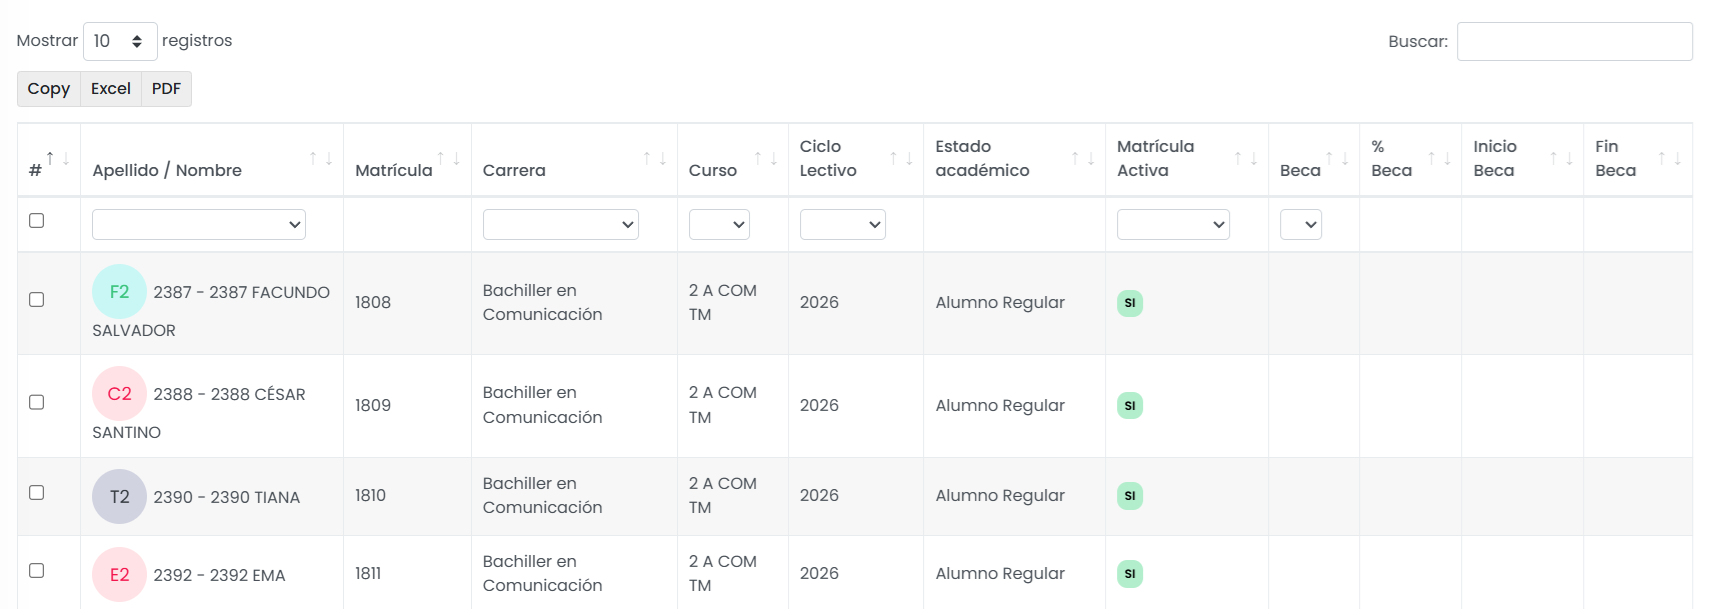Click Bachiller en Comunicación in 1810 row
The height and width of the screenshot is (609, 1713).
542,496
